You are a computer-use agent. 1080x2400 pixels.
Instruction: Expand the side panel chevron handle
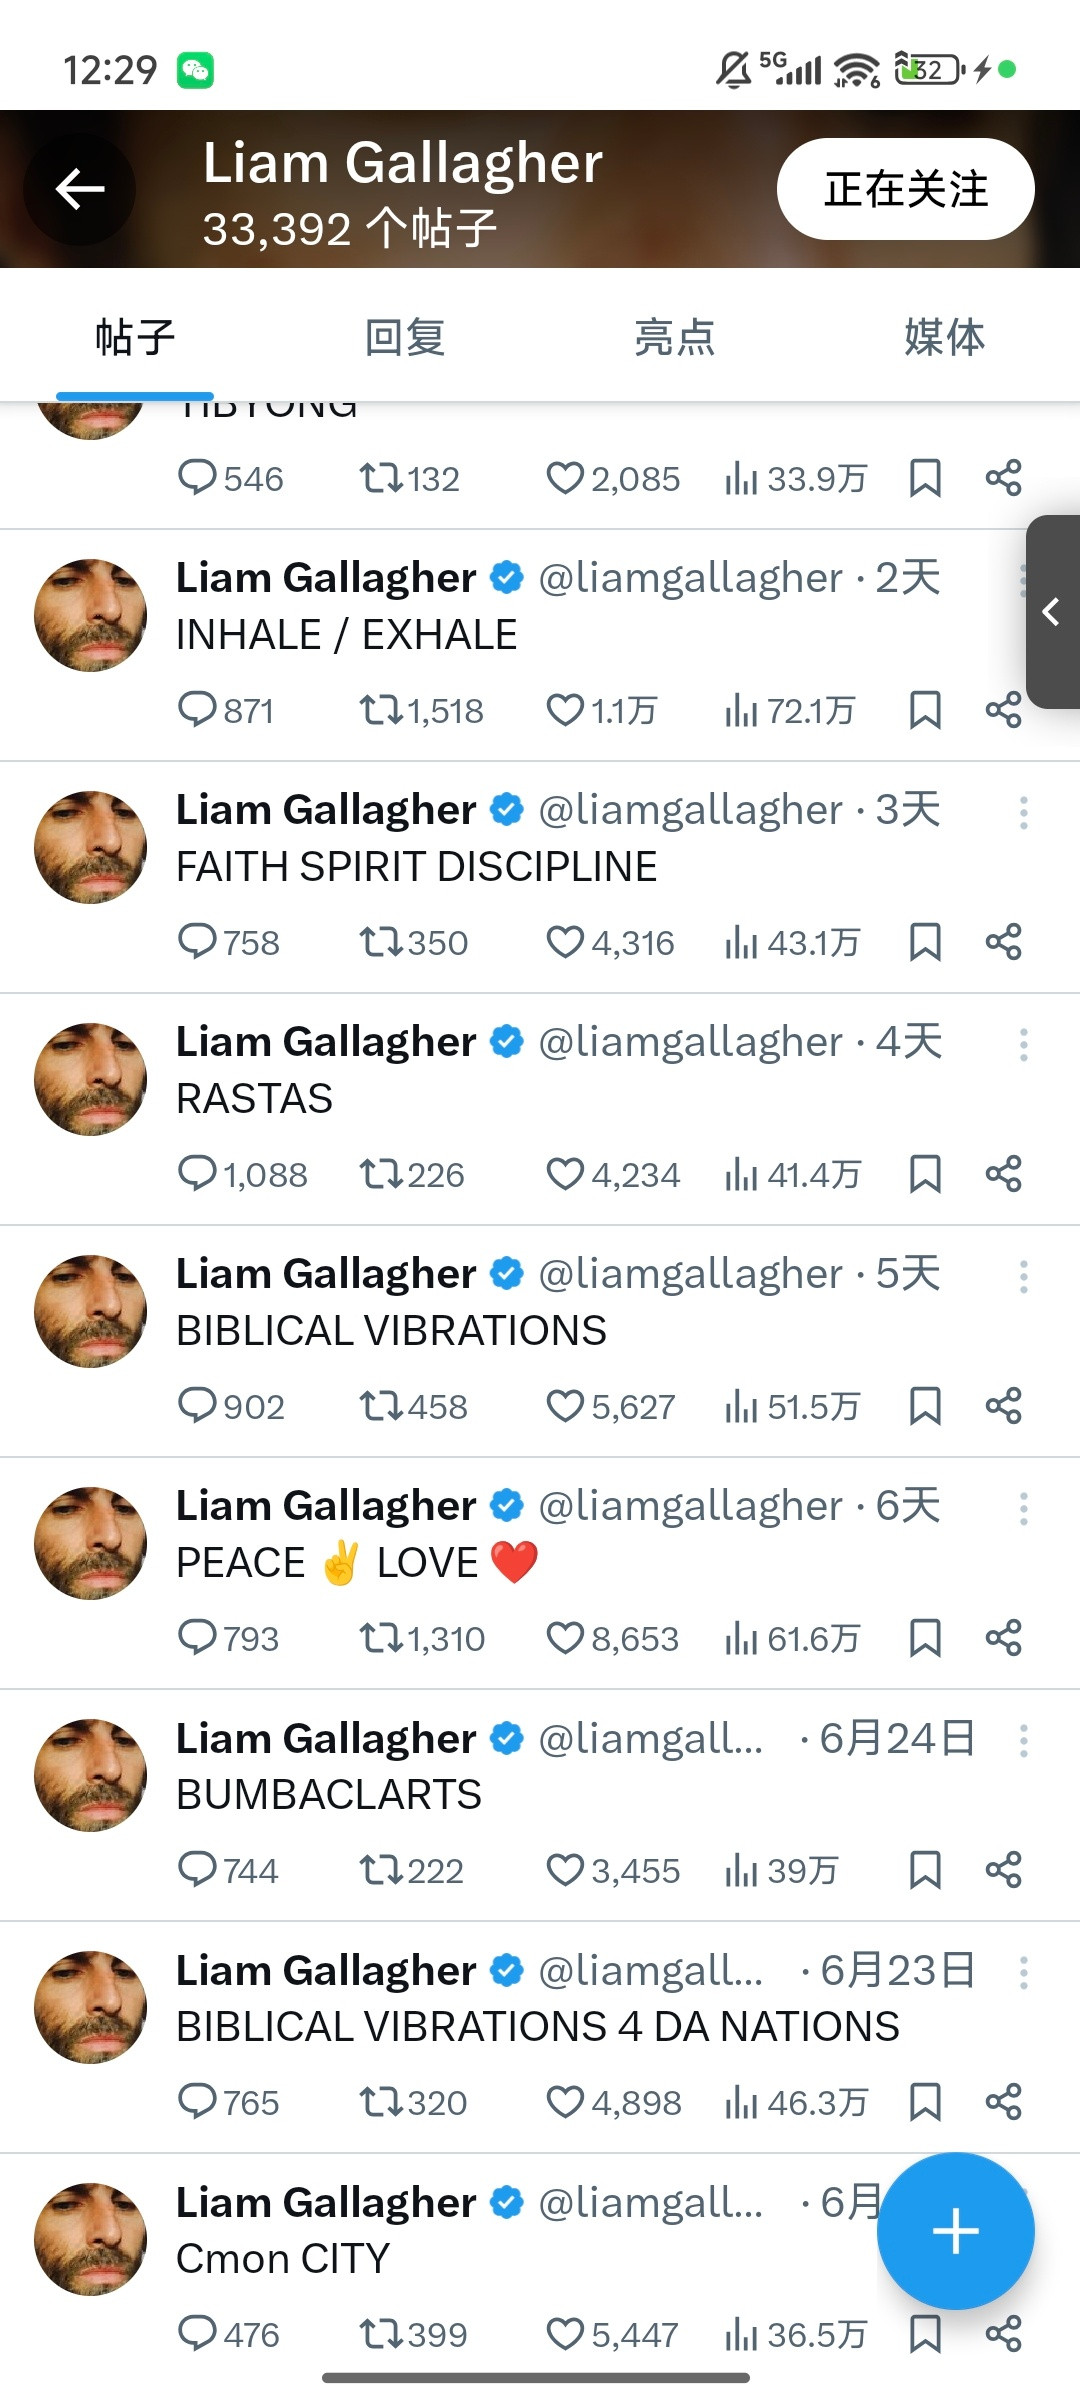(x=1052, y=612)
